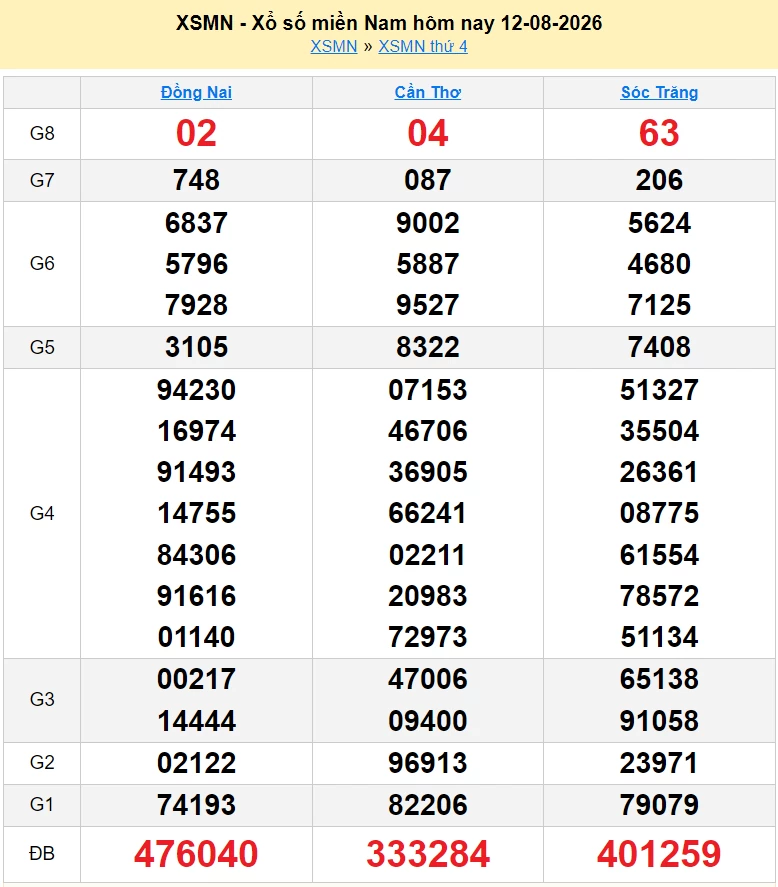Screen dimensions: 778x887
Task: Click the G3 number 00217
Action: [196, 679]
